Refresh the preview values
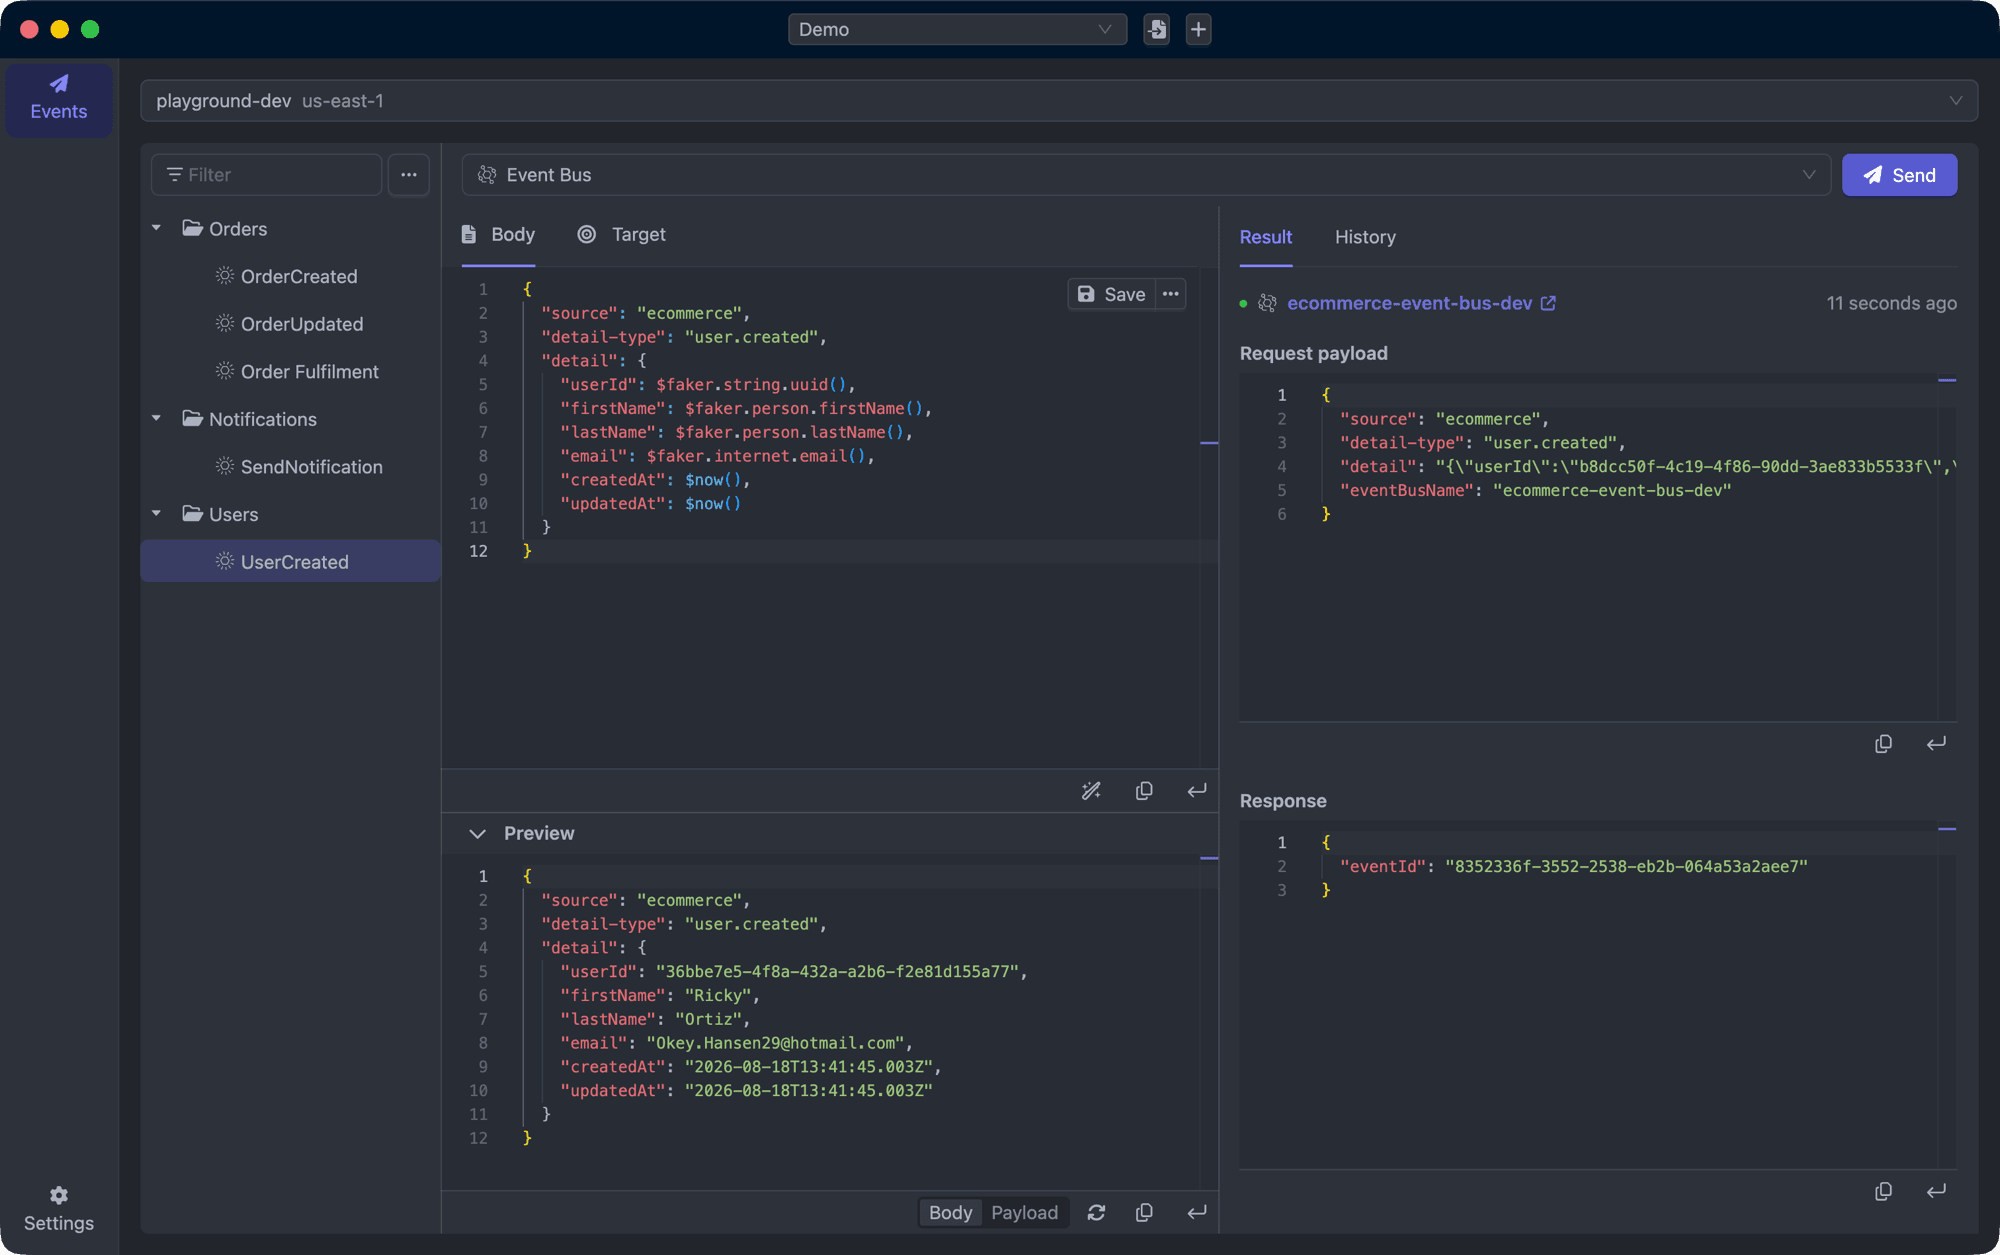2000x1255 pixels. tap(1096, 1212)
